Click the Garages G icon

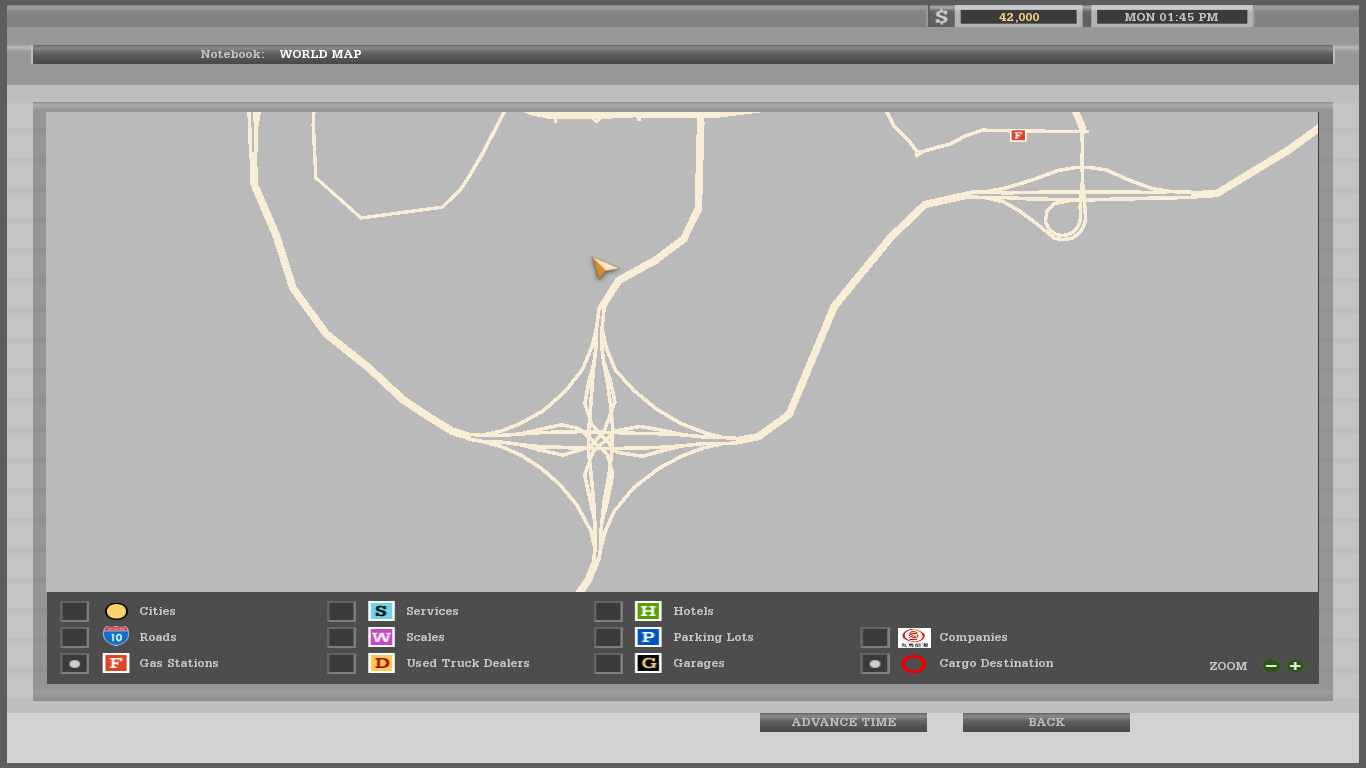pos(648,663)
